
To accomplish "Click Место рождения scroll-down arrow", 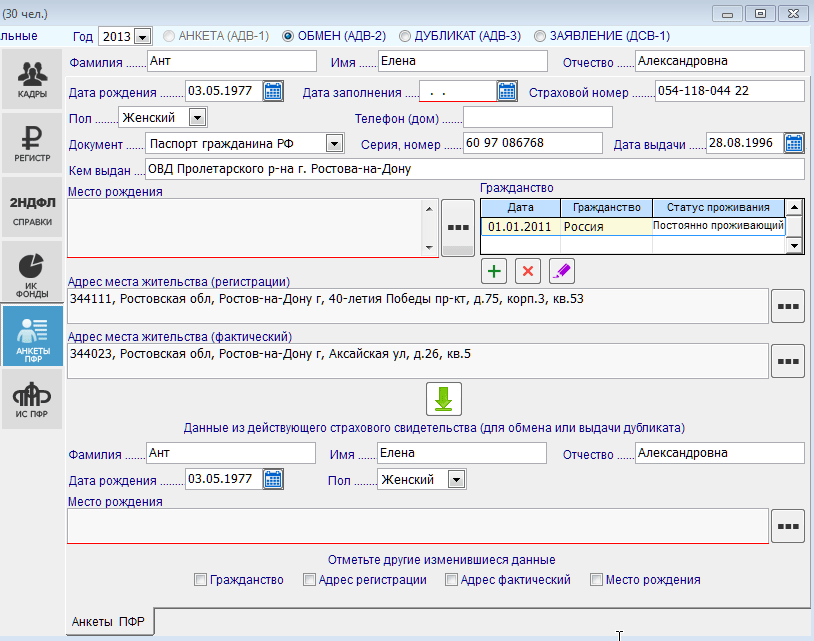I will (x=429, y=248).
